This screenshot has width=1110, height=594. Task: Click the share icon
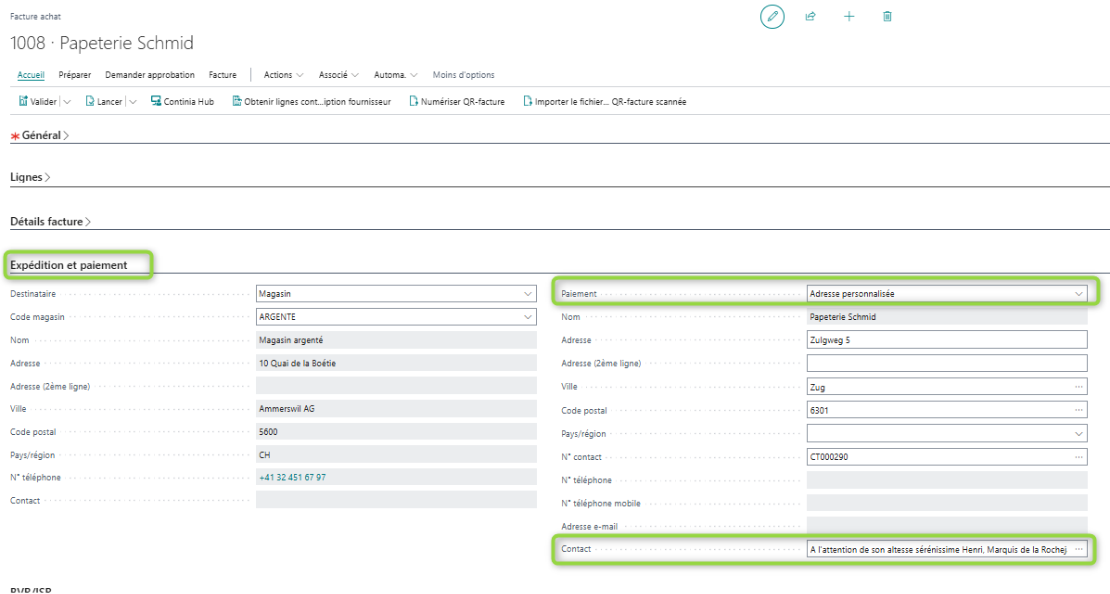coord(811,16)
